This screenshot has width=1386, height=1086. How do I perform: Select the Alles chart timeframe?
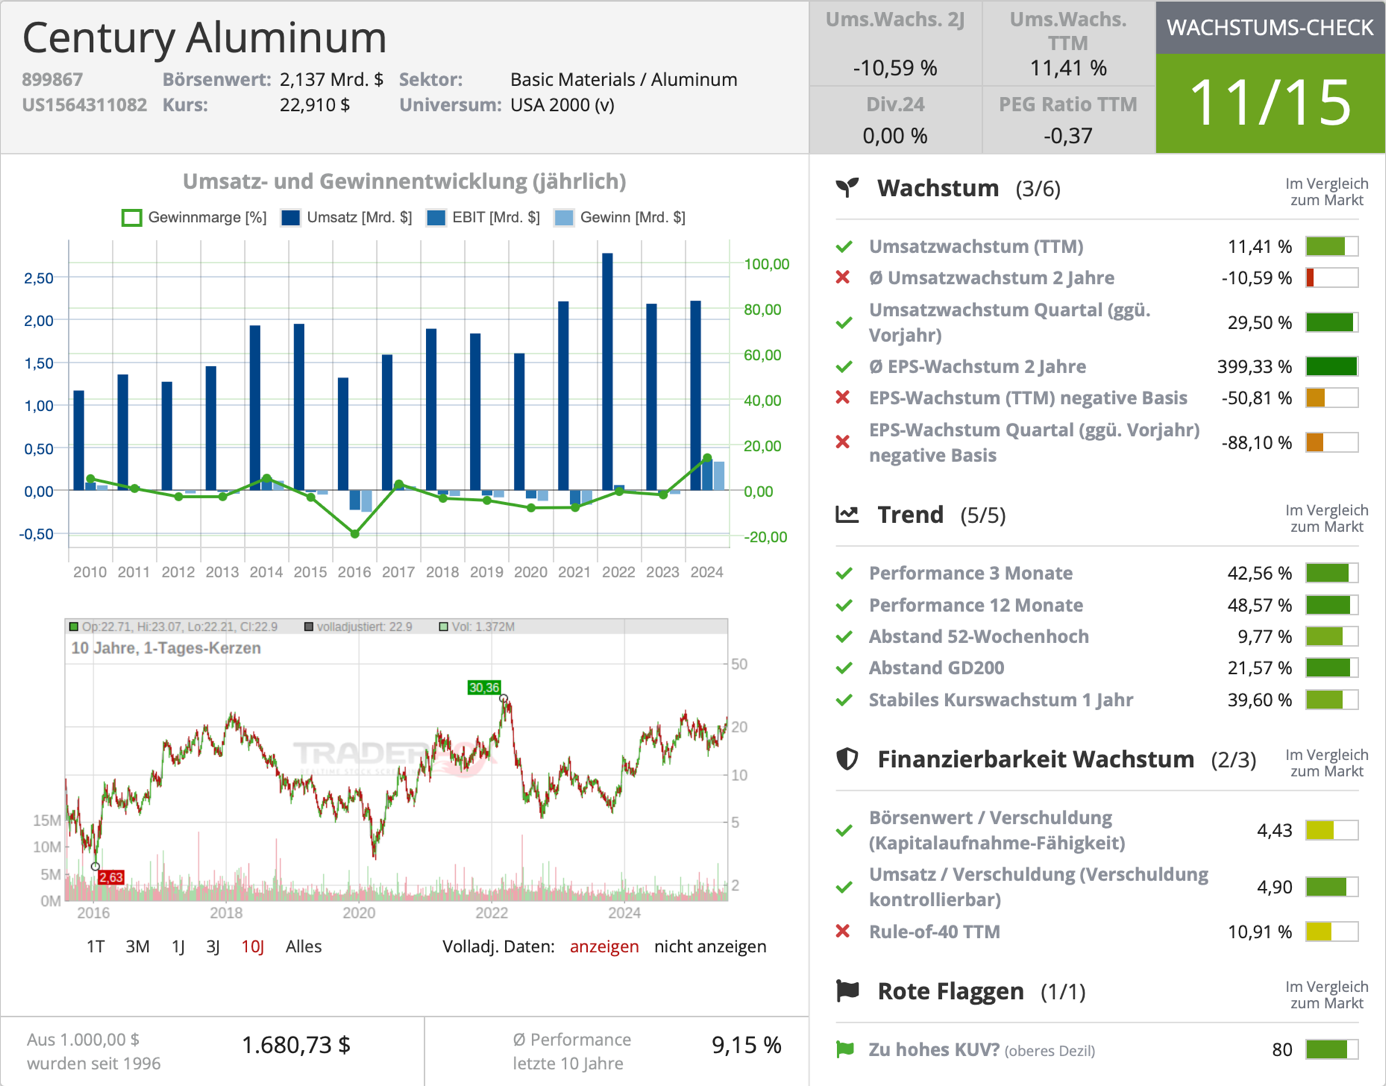[x=304, y=946]
